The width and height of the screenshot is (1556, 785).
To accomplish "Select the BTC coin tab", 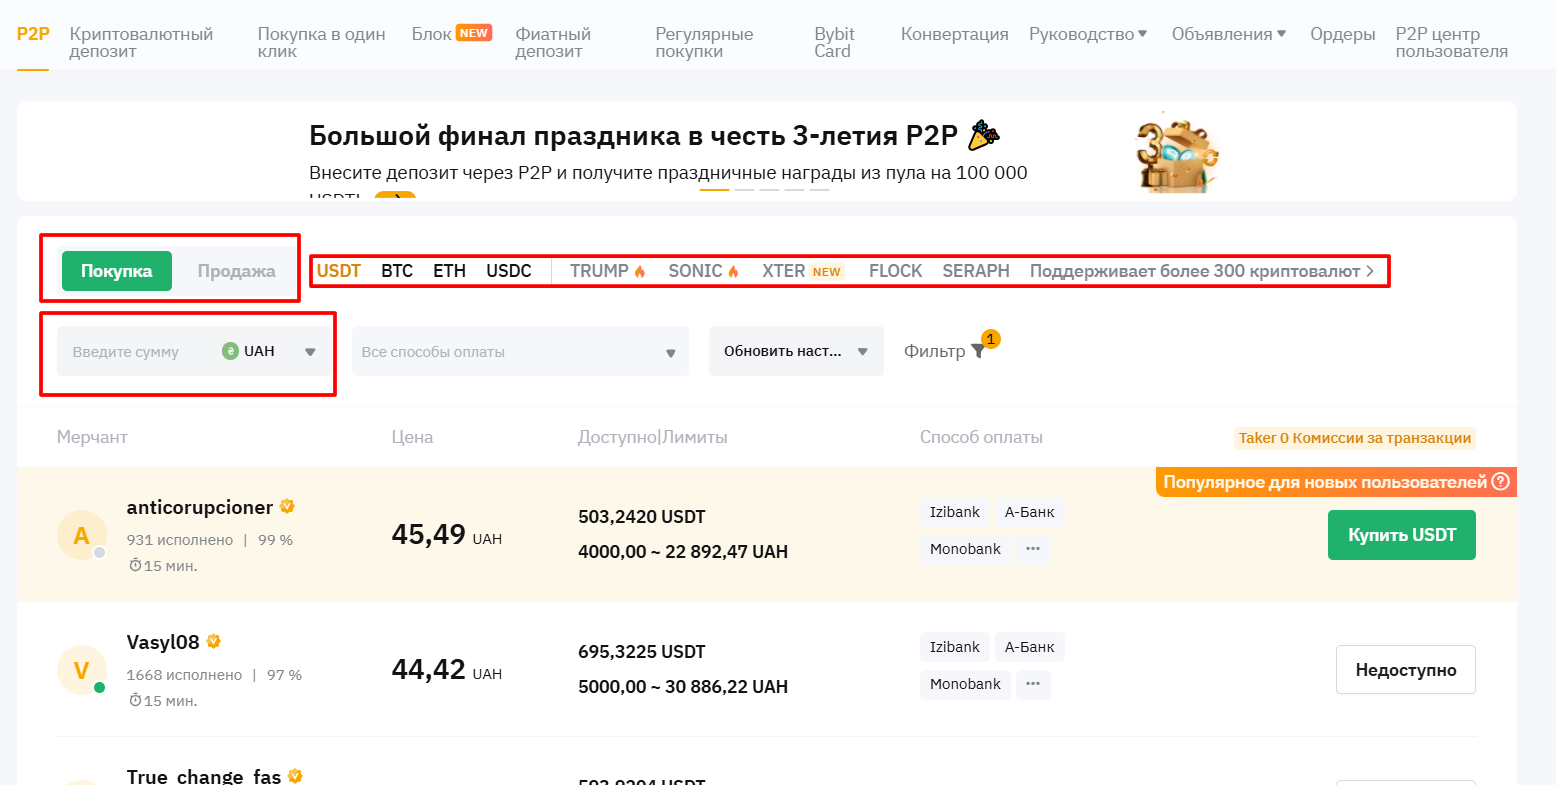I will coord(397,271).
